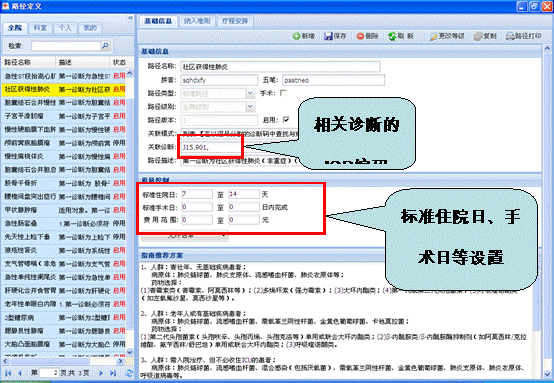Switch to the 全院 tab

tap(15, 28)
